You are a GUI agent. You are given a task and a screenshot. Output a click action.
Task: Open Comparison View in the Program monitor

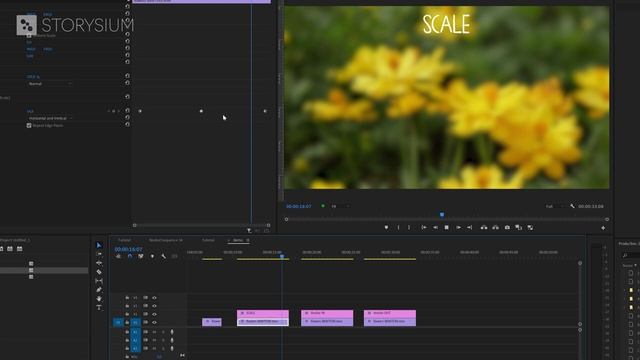click(518, 227)
